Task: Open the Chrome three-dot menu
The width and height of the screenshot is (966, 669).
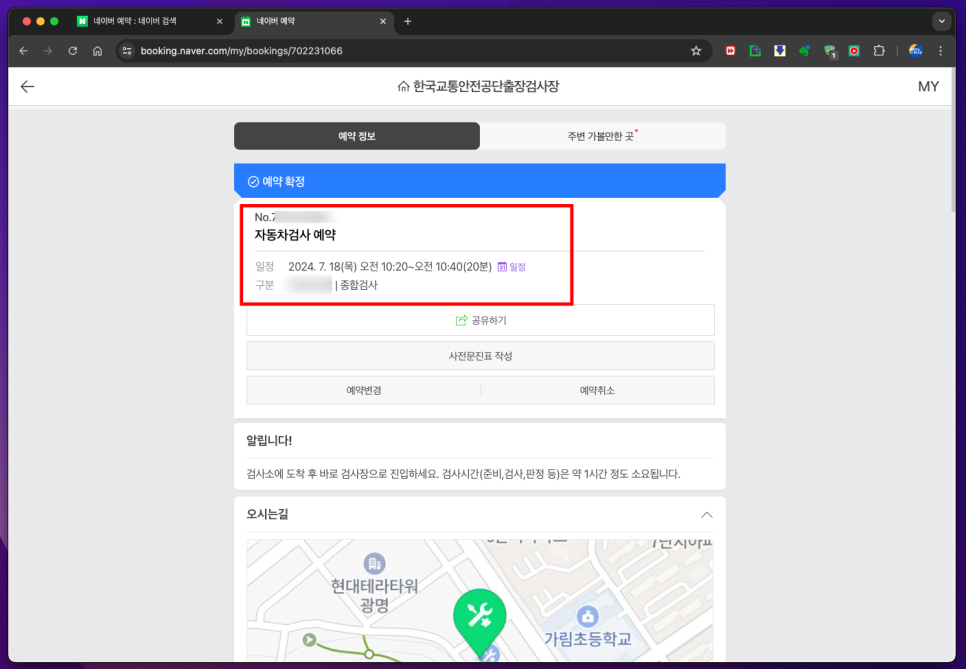Action: 940,51
